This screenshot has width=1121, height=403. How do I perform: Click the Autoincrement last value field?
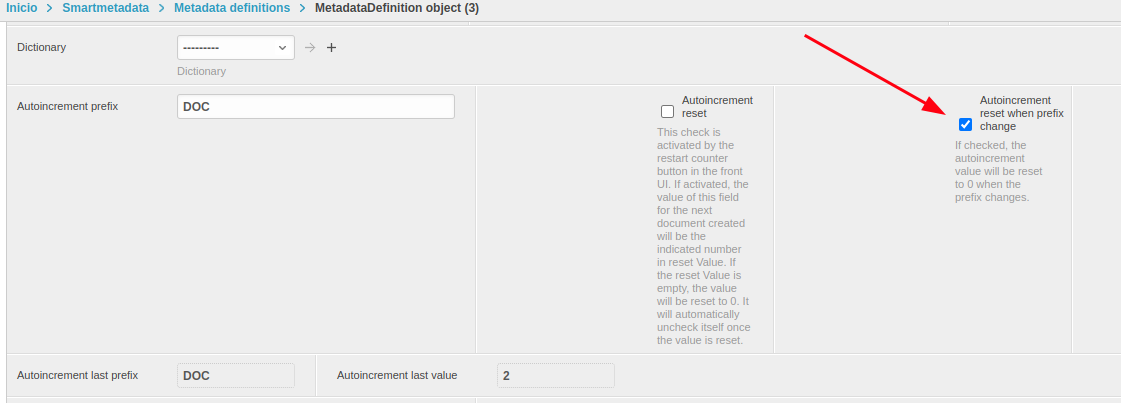coord(556,375)
